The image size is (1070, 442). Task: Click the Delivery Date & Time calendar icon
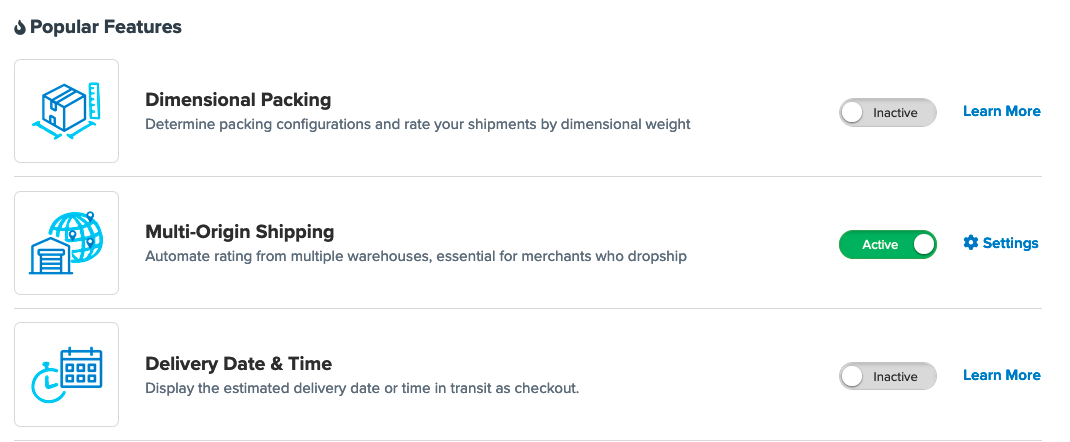coord(66,375)
